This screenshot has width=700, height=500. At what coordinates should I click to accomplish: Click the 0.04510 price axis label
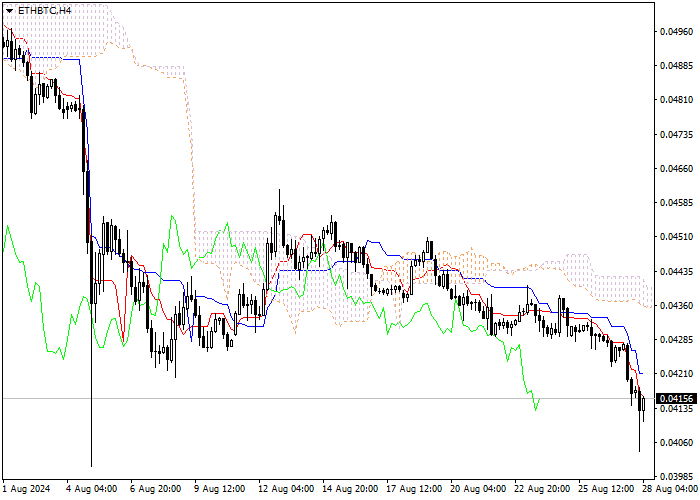coord(677,237)
